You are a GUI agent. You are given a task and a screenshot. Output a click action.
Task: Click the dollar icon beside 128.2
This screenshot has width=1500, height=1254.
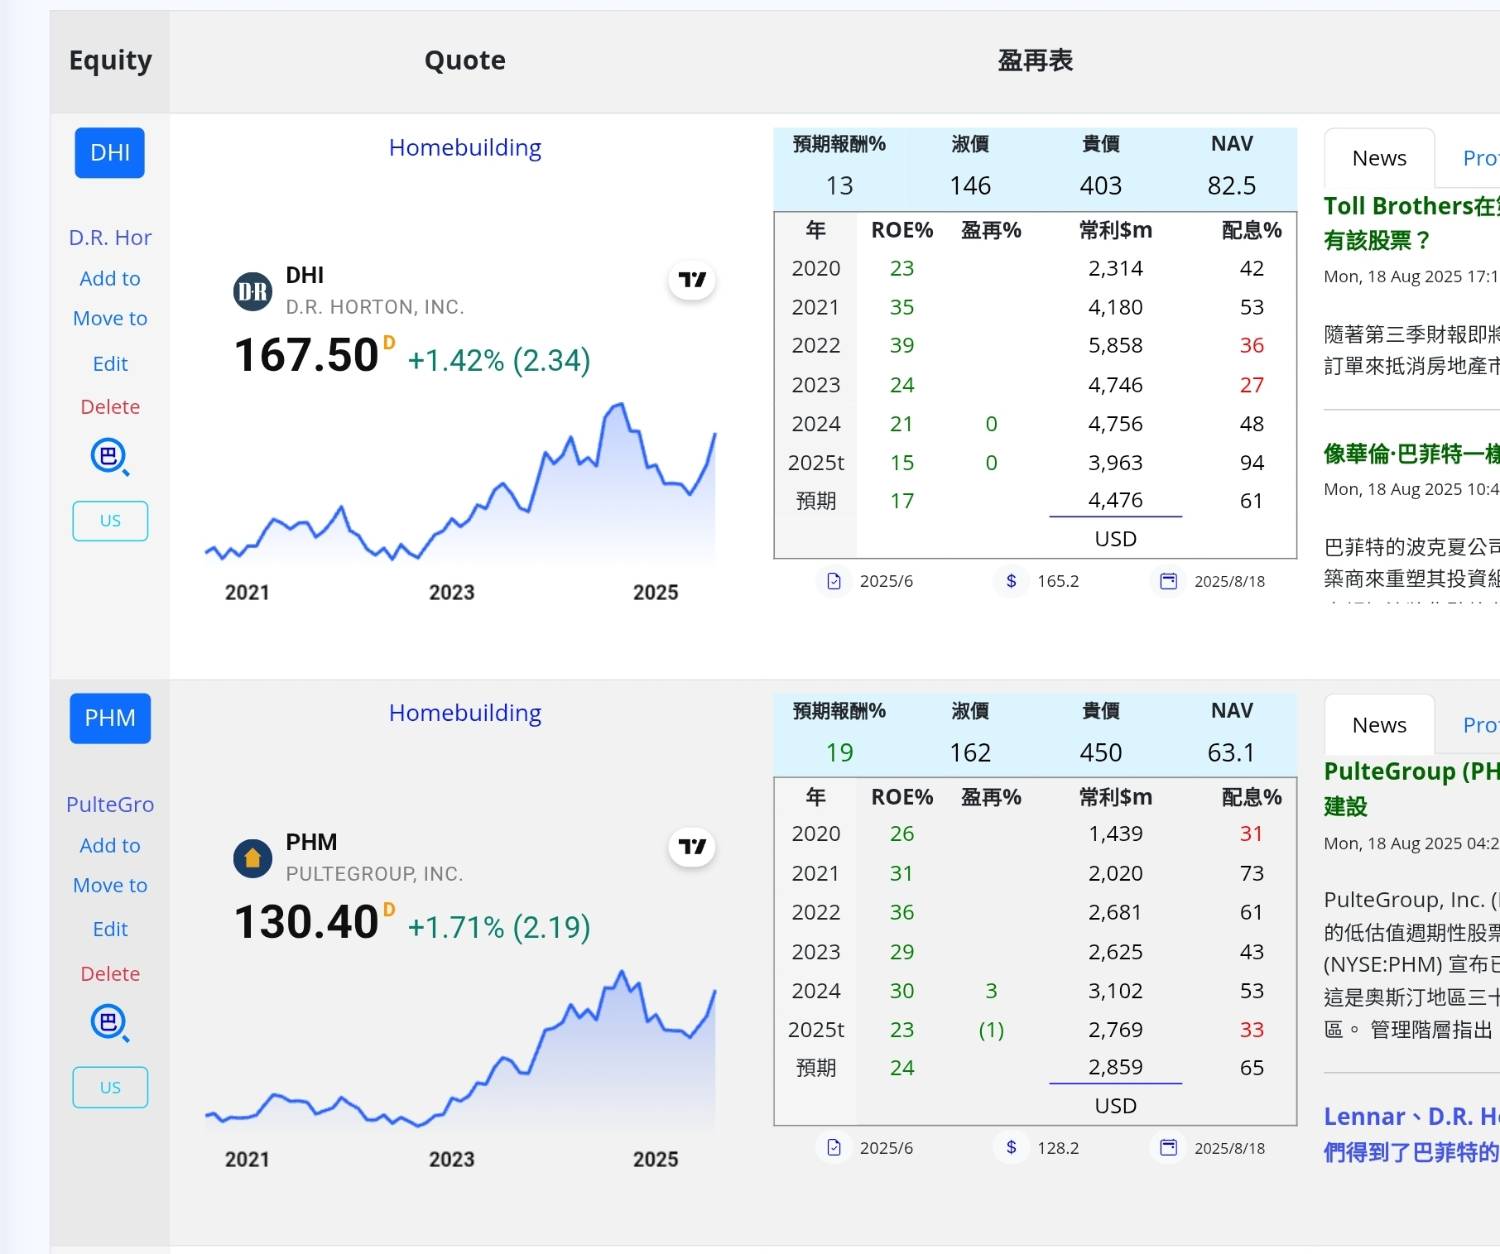point(1011,1148)
